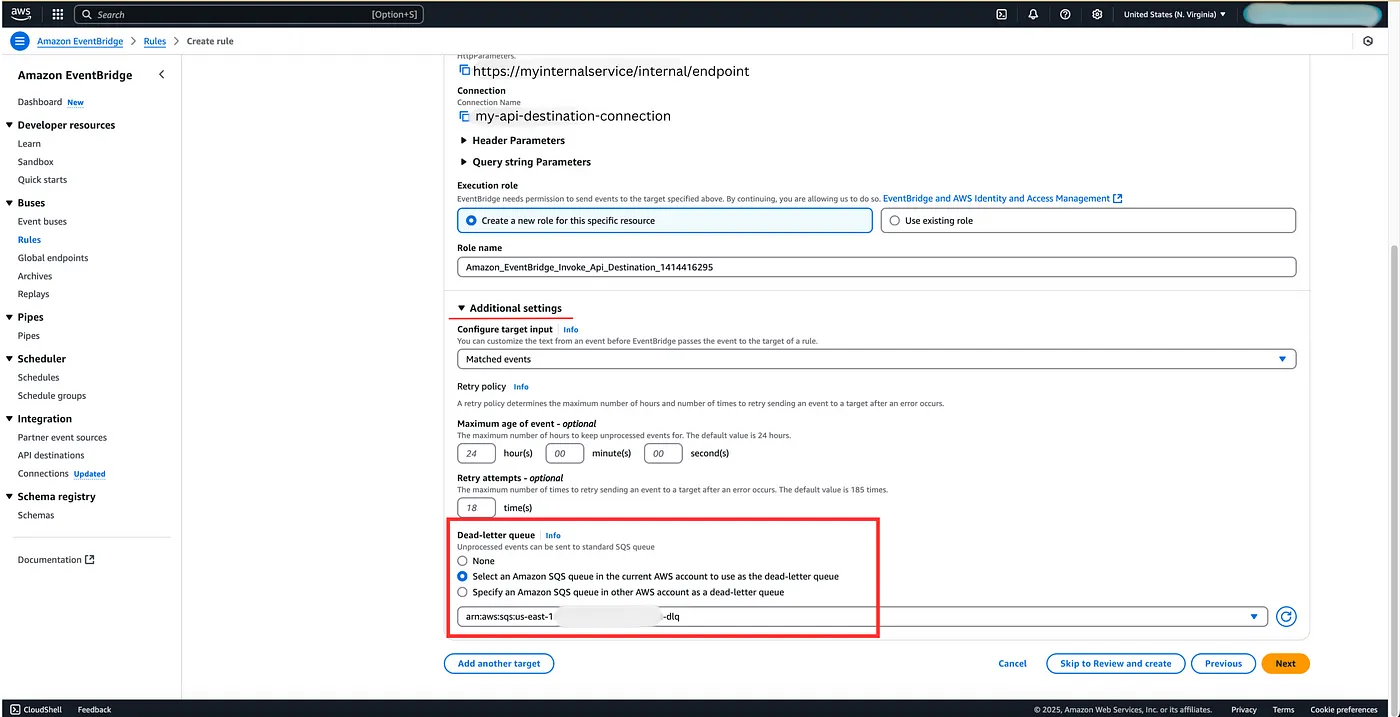The height and width of the screenshot is (717, 1400).
Task: Go to Dashboard in sidebar
Action: click(x=40, y=102)
